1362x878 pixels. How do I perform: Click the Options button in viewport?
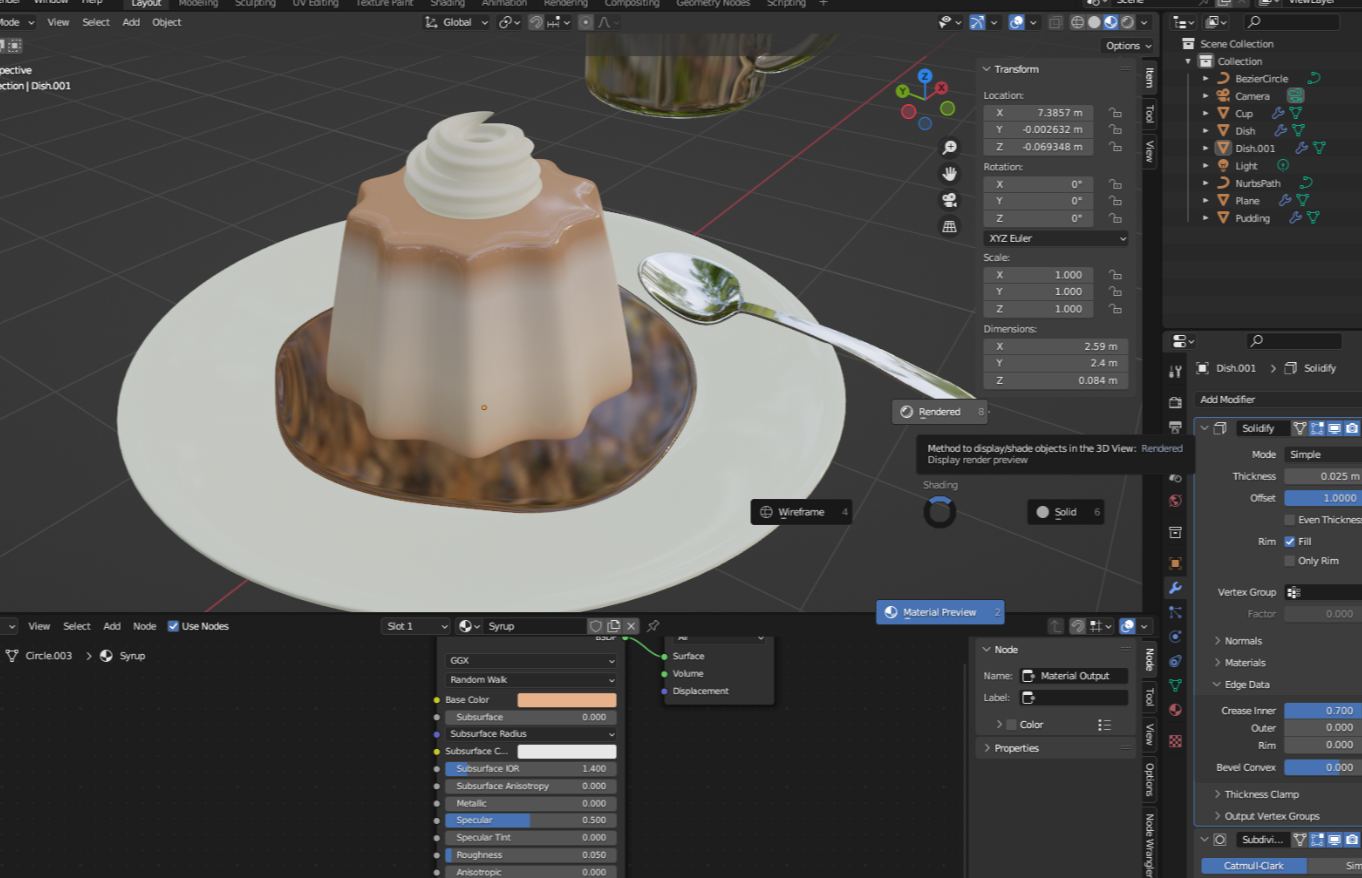1128,45
